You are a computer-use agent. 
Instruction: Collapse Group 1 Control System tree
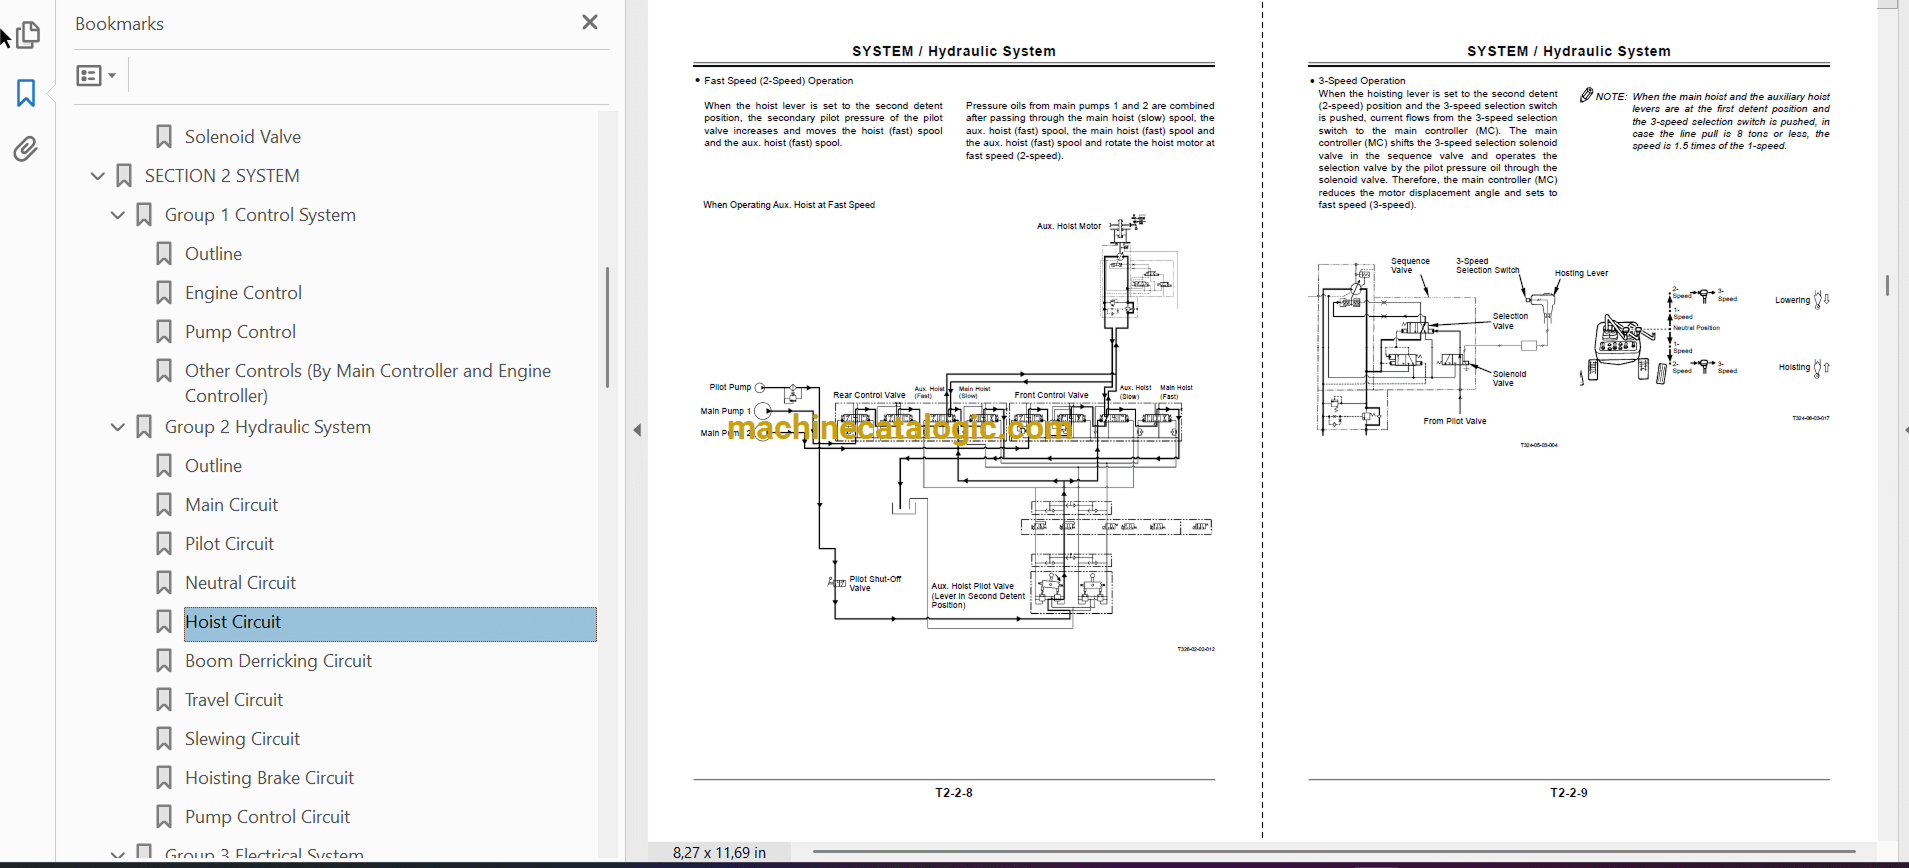[118, 215]
